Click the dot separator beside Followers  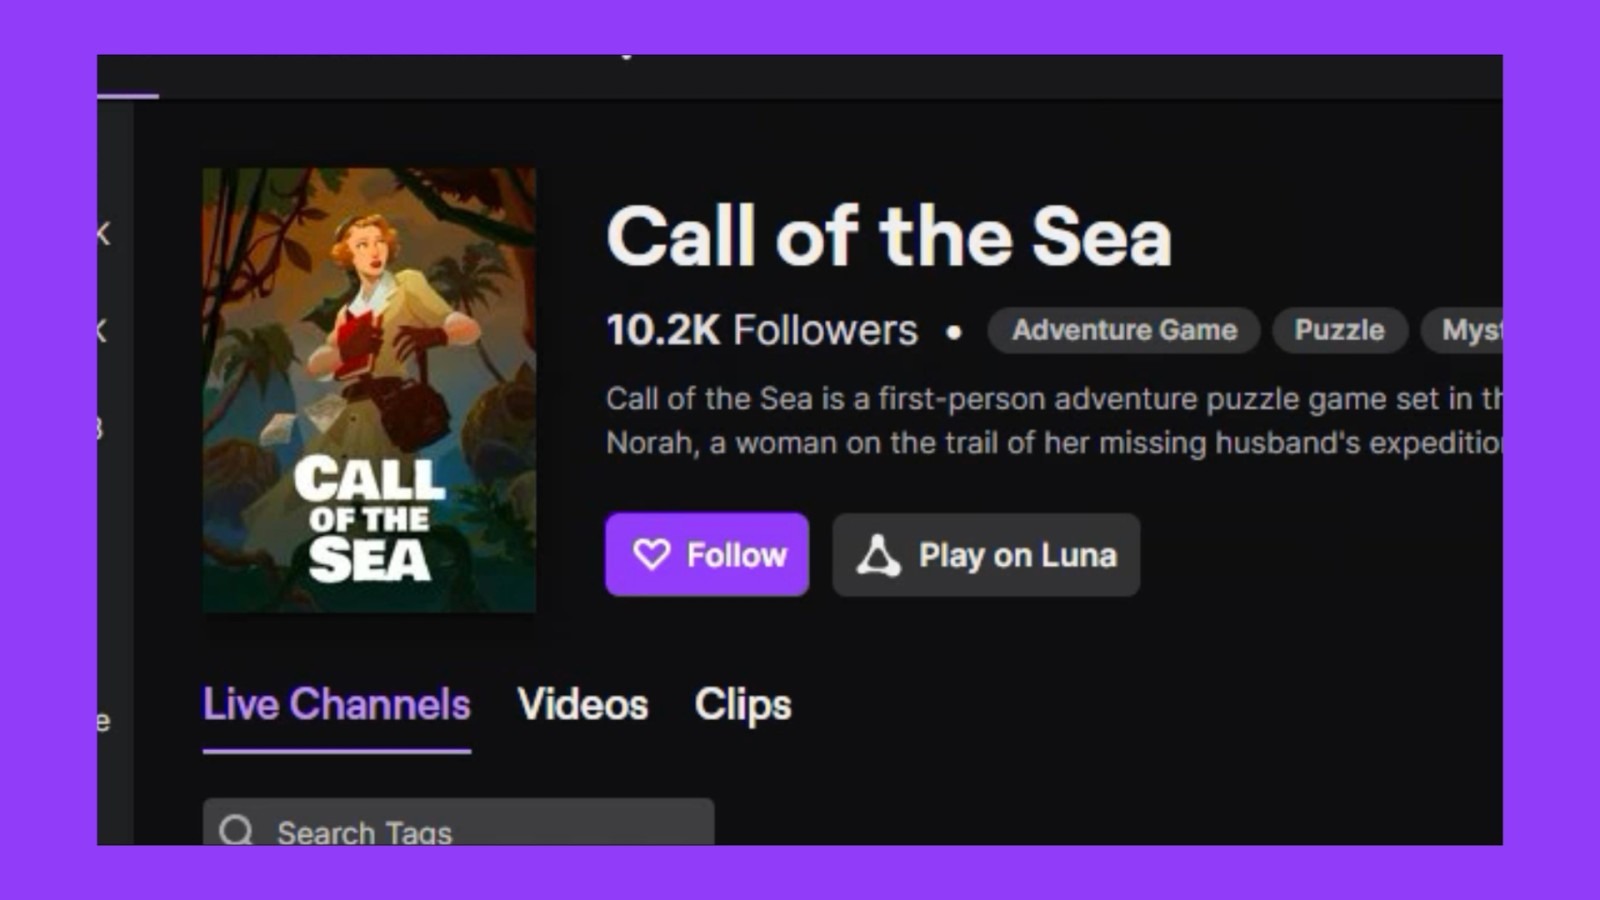coord(954,332)
